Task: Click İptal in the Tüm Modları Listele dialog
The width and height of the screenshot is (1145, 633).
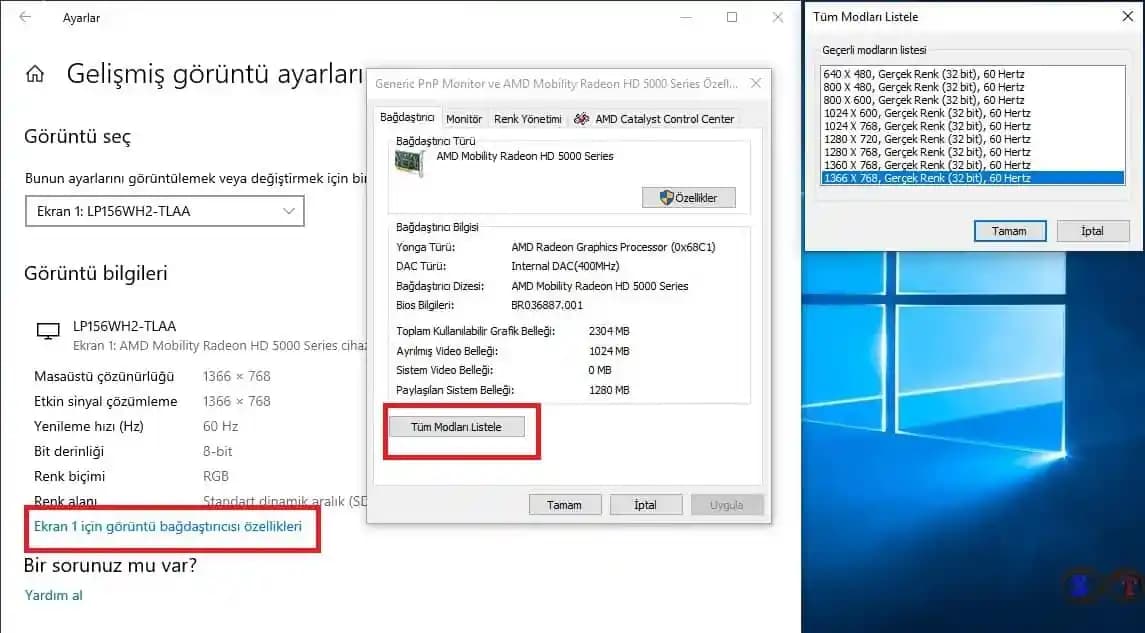Action: 1093,231
